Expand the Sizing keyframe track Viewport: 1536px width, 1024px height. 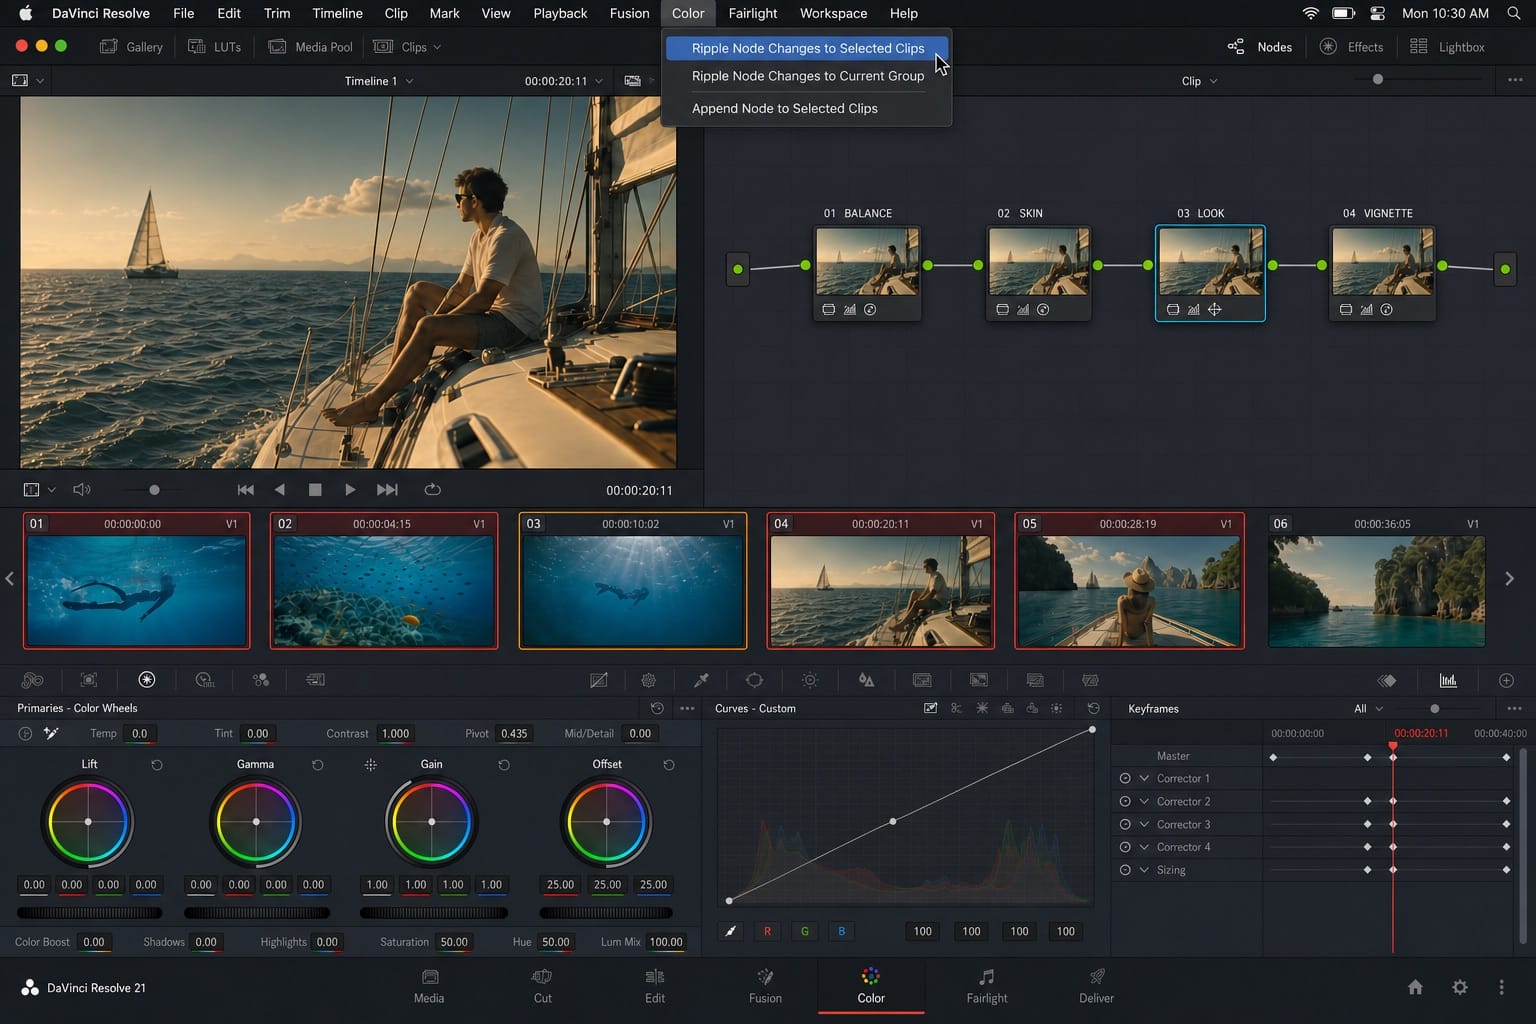point(1144,870)
